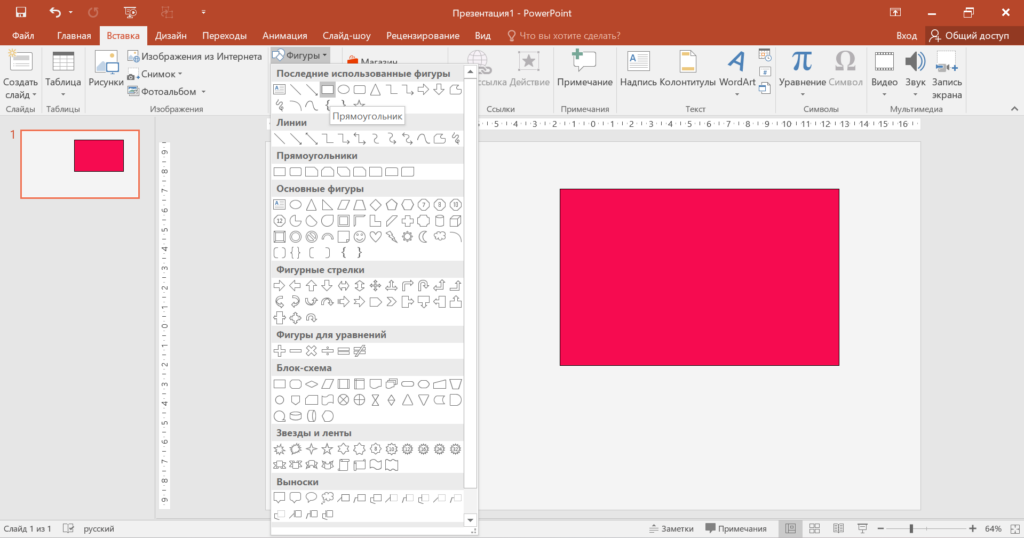Select the 5-point star shape

pos(327,449)
